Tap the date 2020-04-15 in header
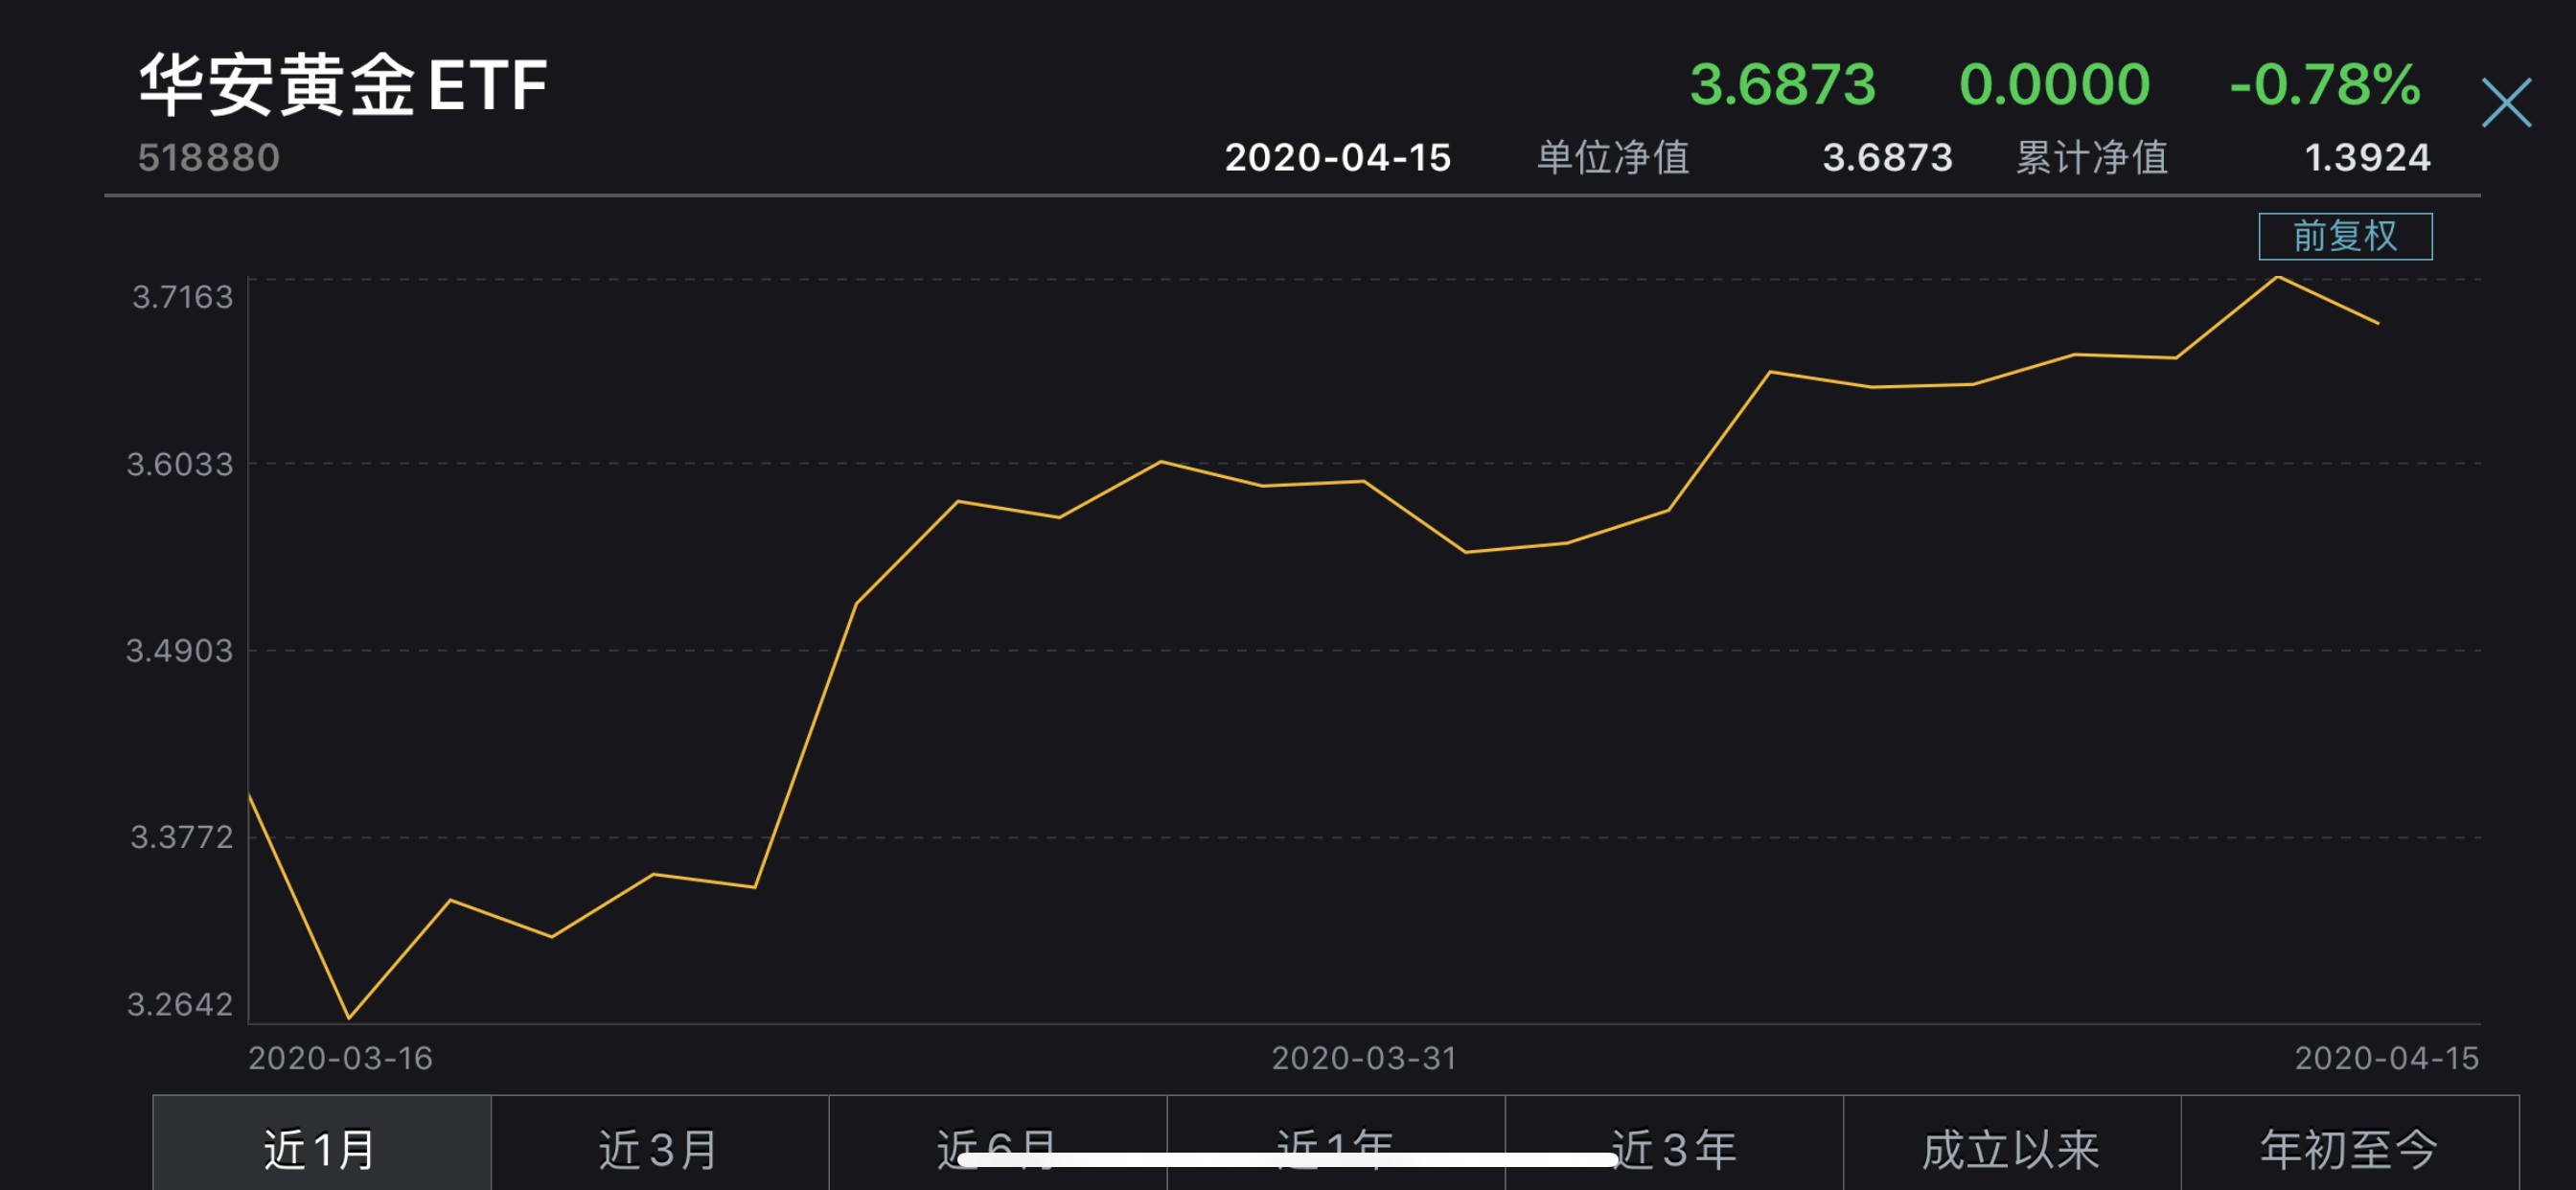Viewport: 2576px width, 1190px height. [x=1338, y=157]
